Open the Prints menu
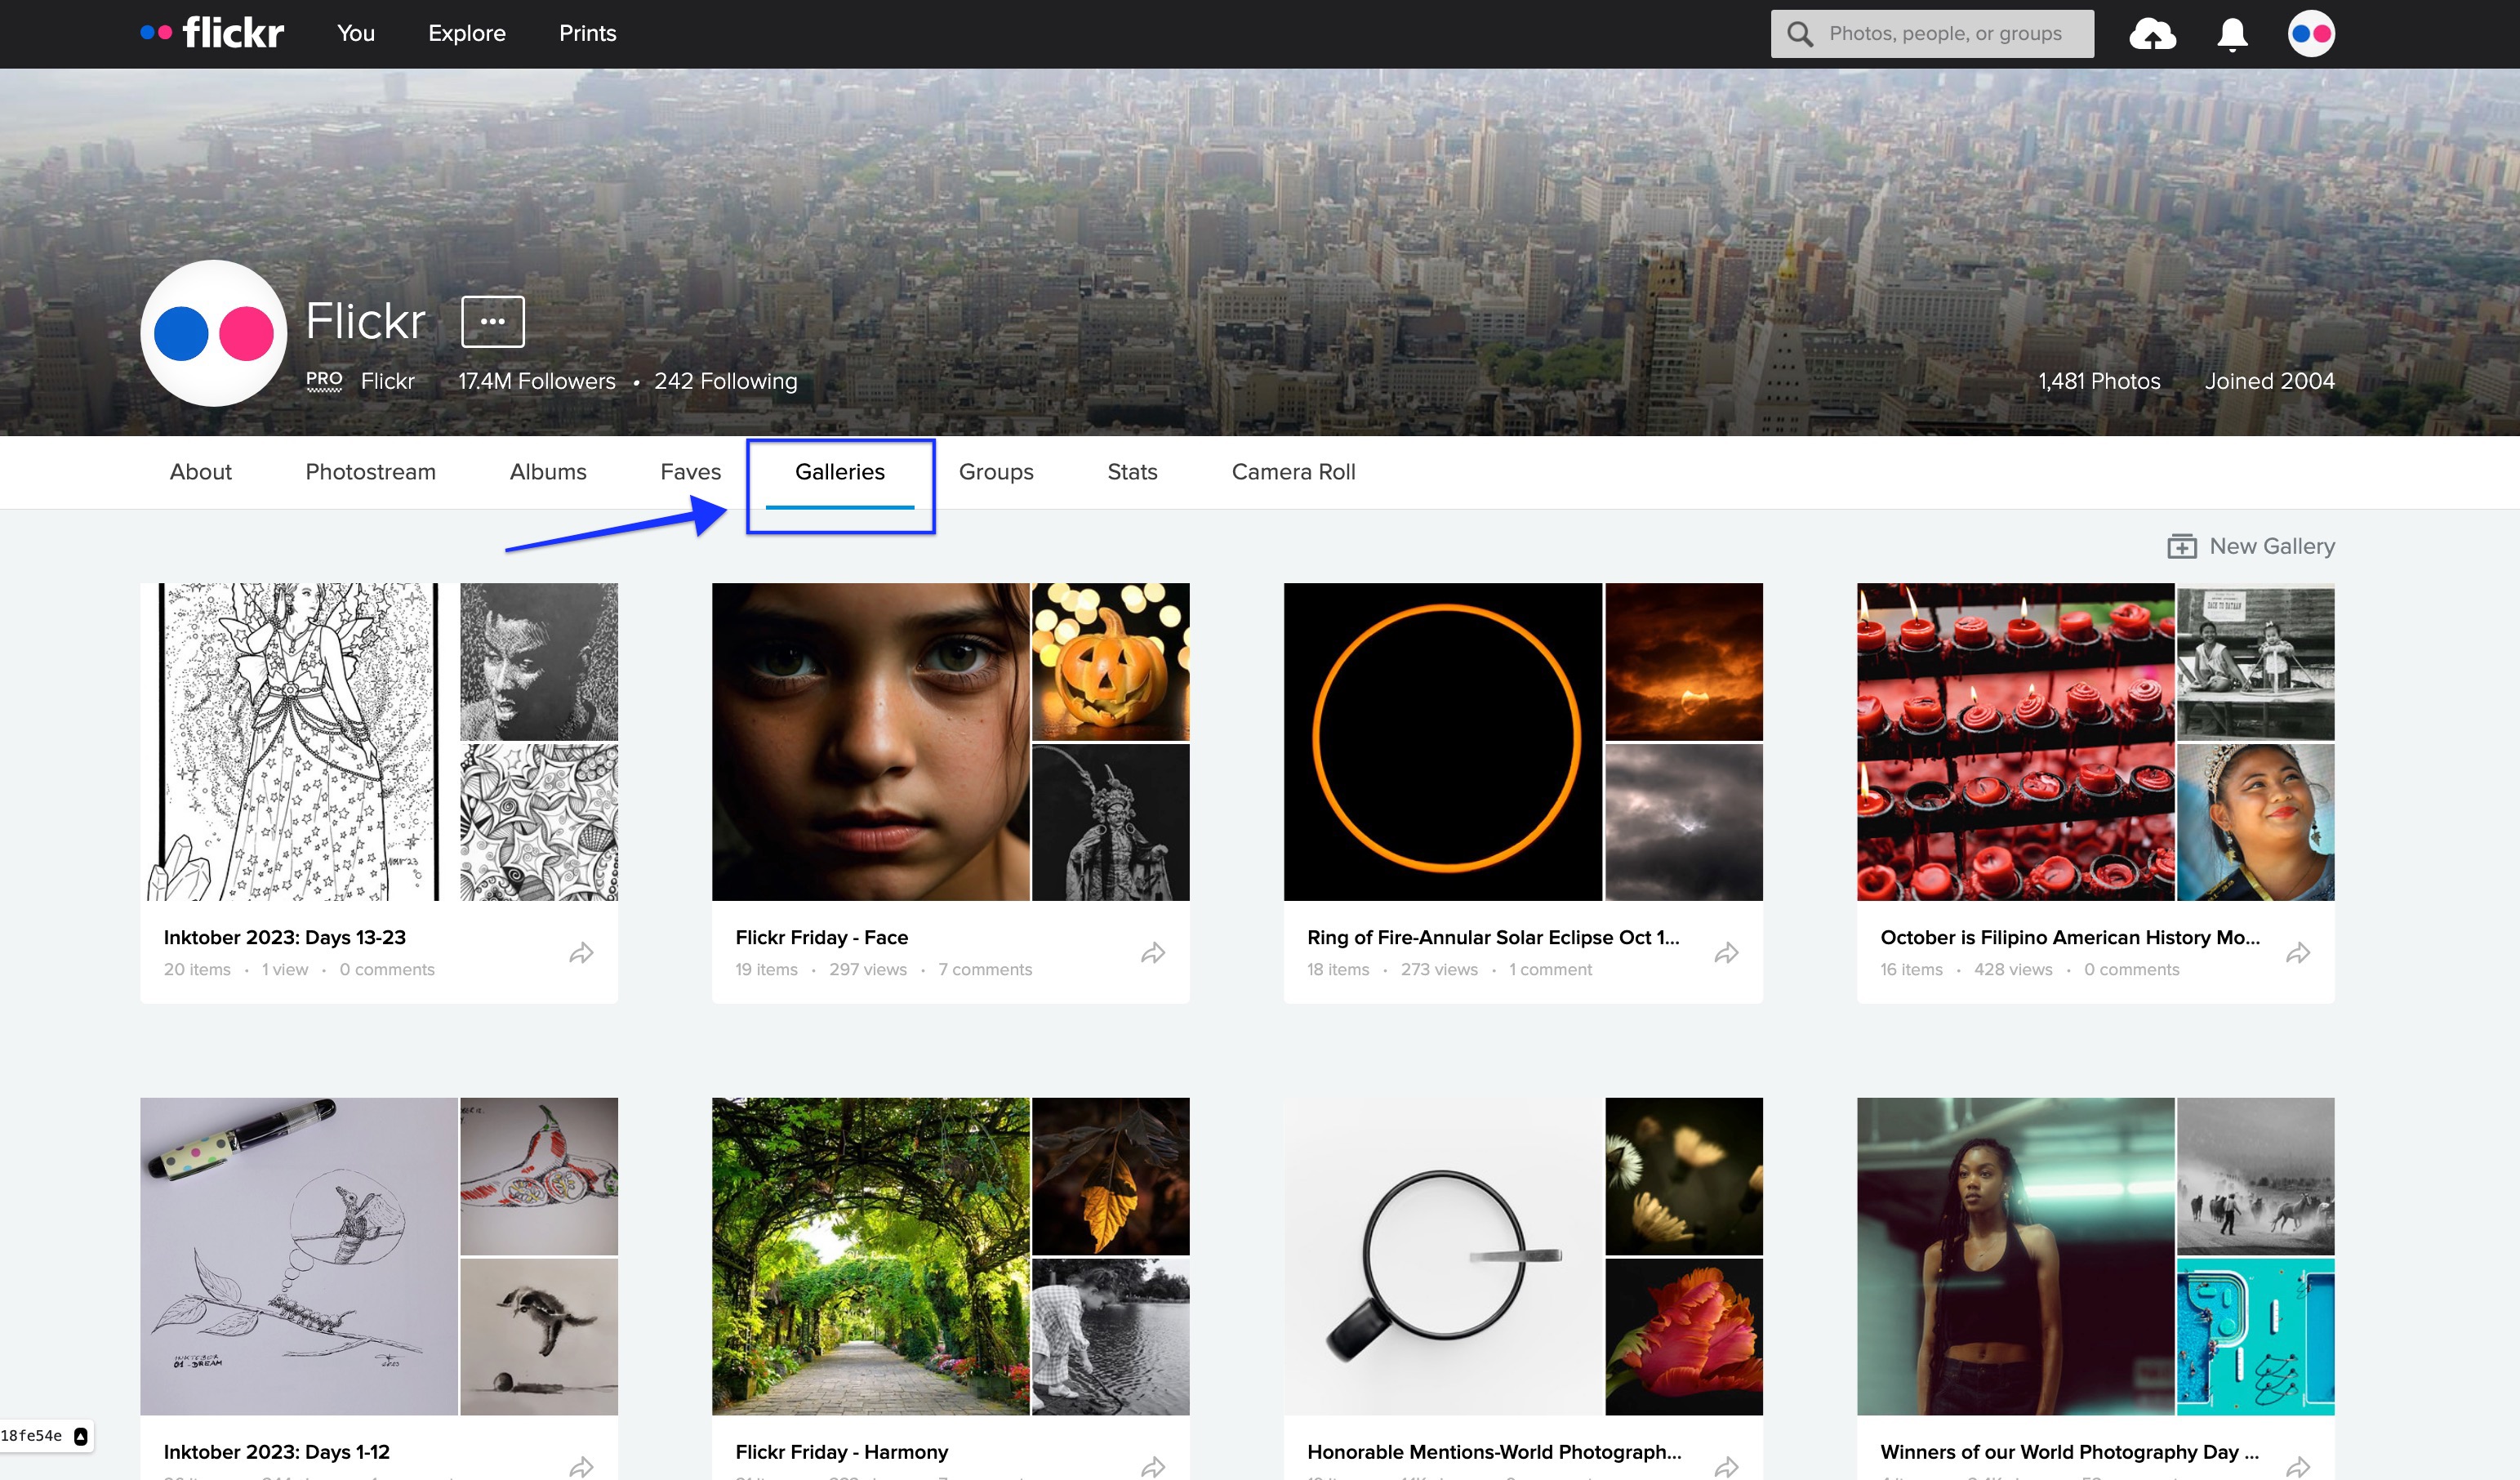The width and height of the screenshot is (2520, 1480). coord(587,33)
